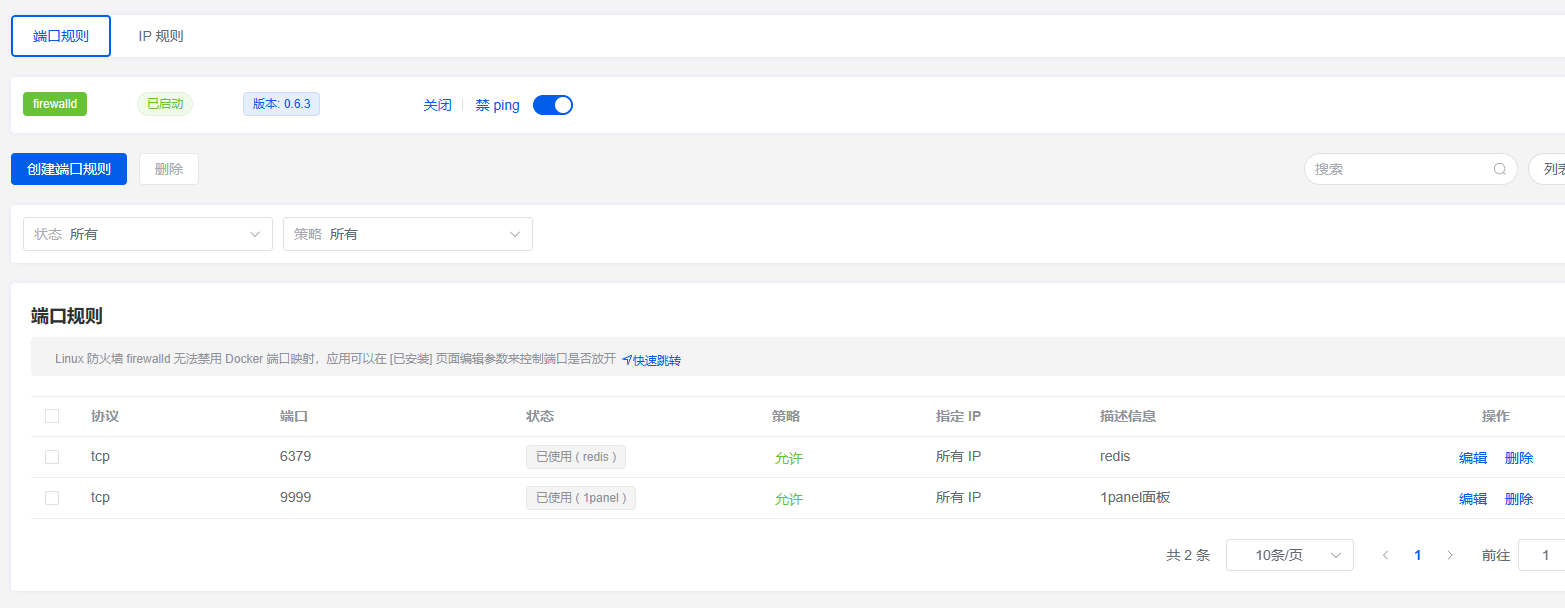Click the 描述信息 column header

click(1128, 416)
